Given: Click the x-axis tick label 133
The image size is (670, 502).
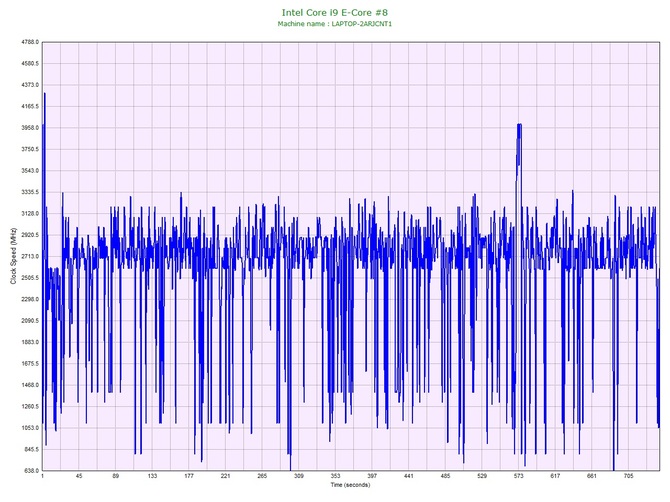Looking at the screenshot, I should coord(152,476).
